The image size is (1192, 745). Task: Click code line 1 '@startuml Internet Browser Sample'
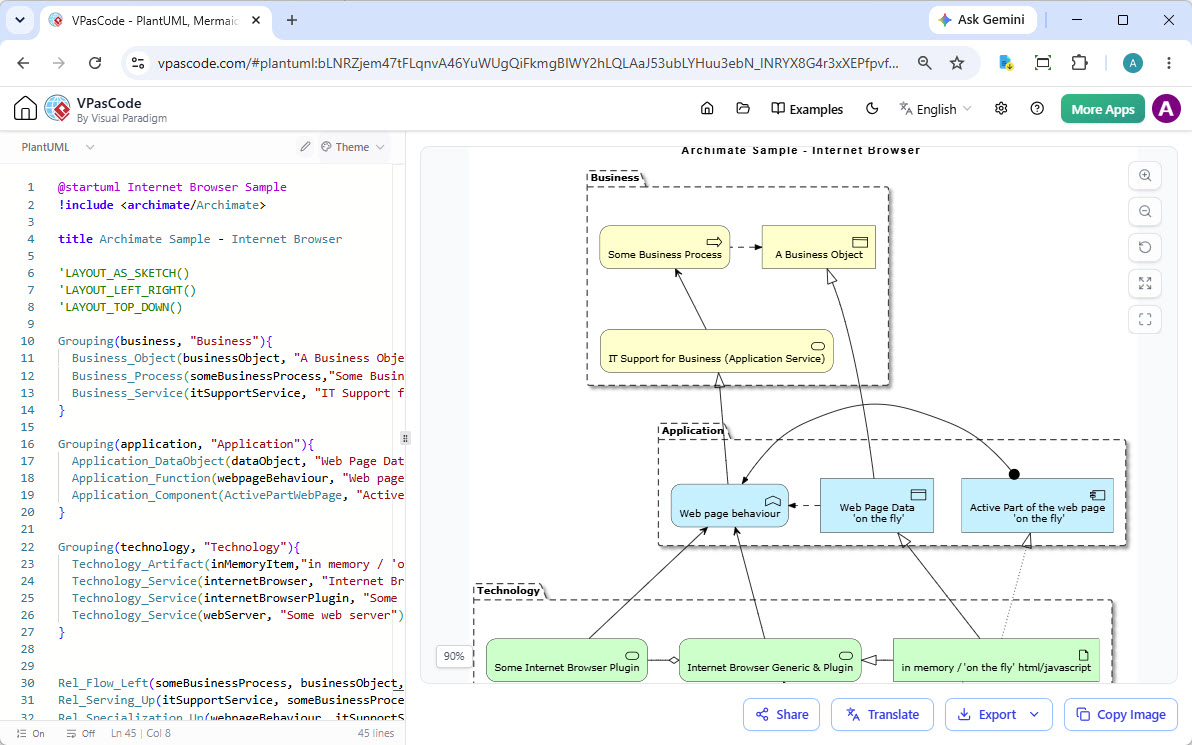pyautogui.click(x=172, y=187)
